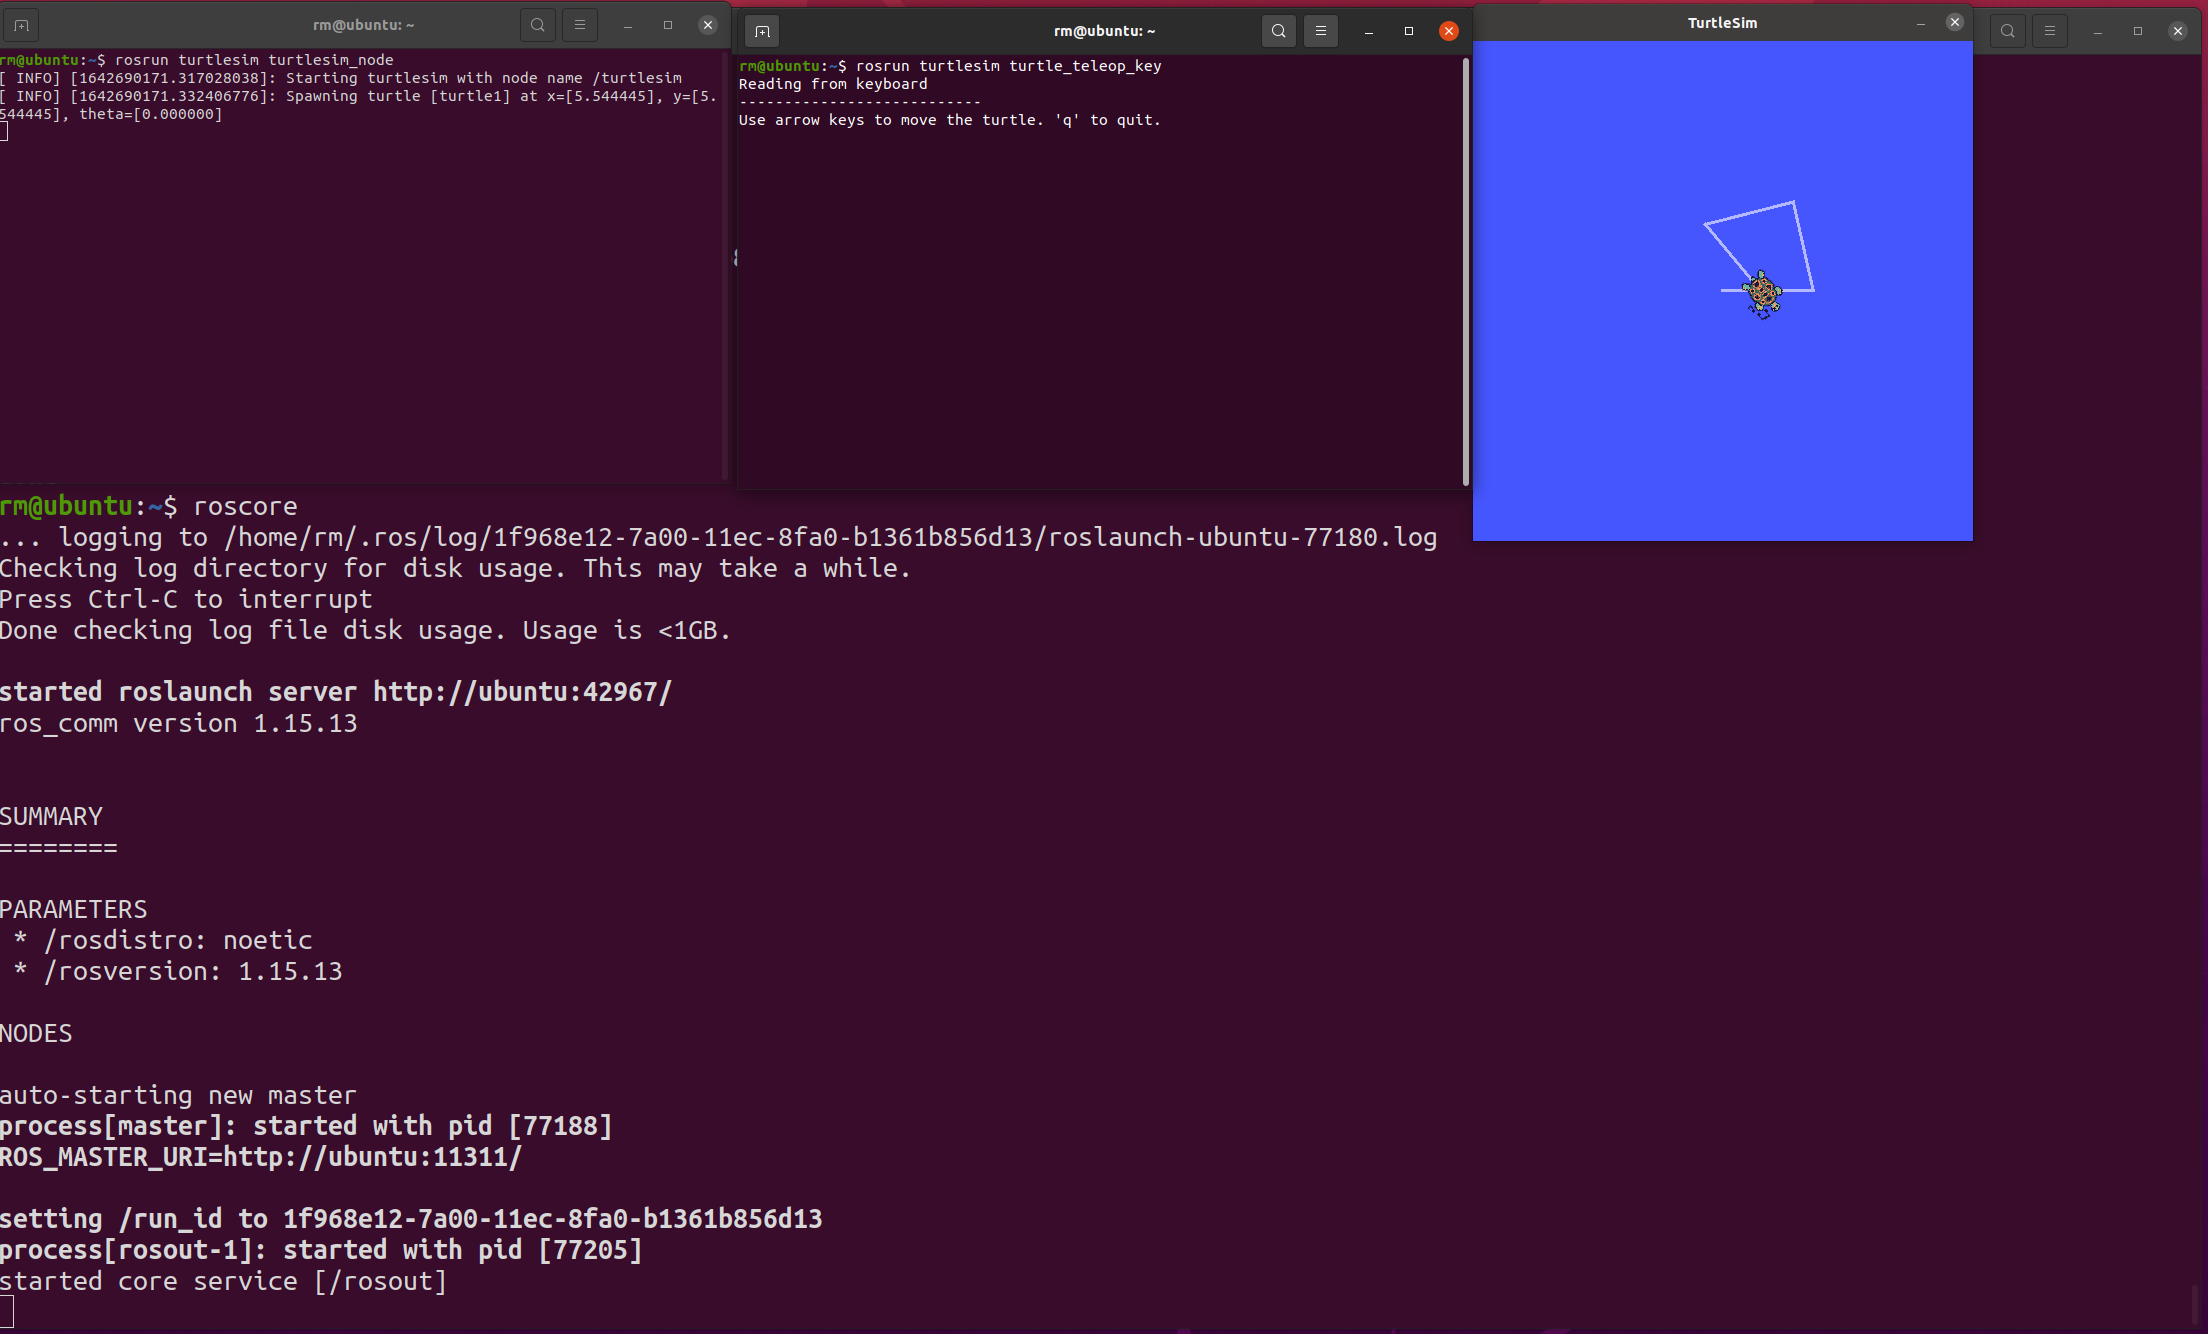Screen dimensions: 2208x1334
Task: Open new tab in turtlesim_node terminal
Action: pos(21,25)
